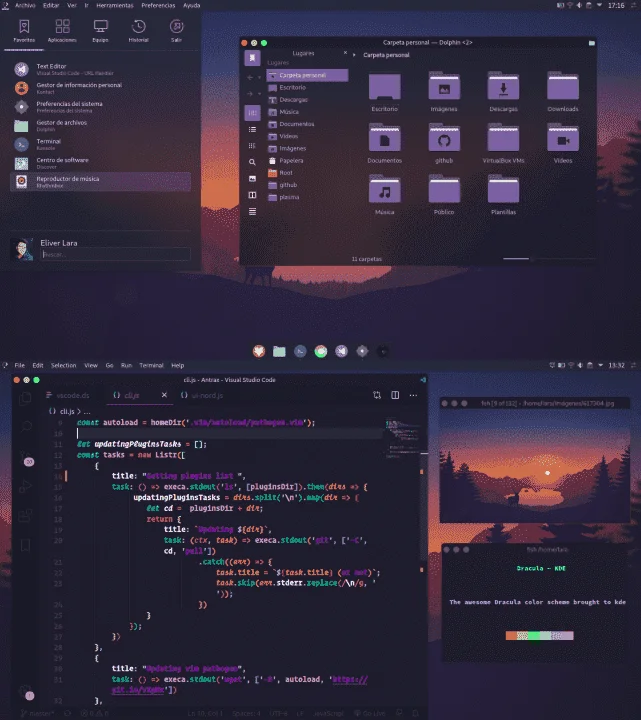Screen dimensions: 641x720
Task: Close the cli.js editor tab
Action: 164,395
